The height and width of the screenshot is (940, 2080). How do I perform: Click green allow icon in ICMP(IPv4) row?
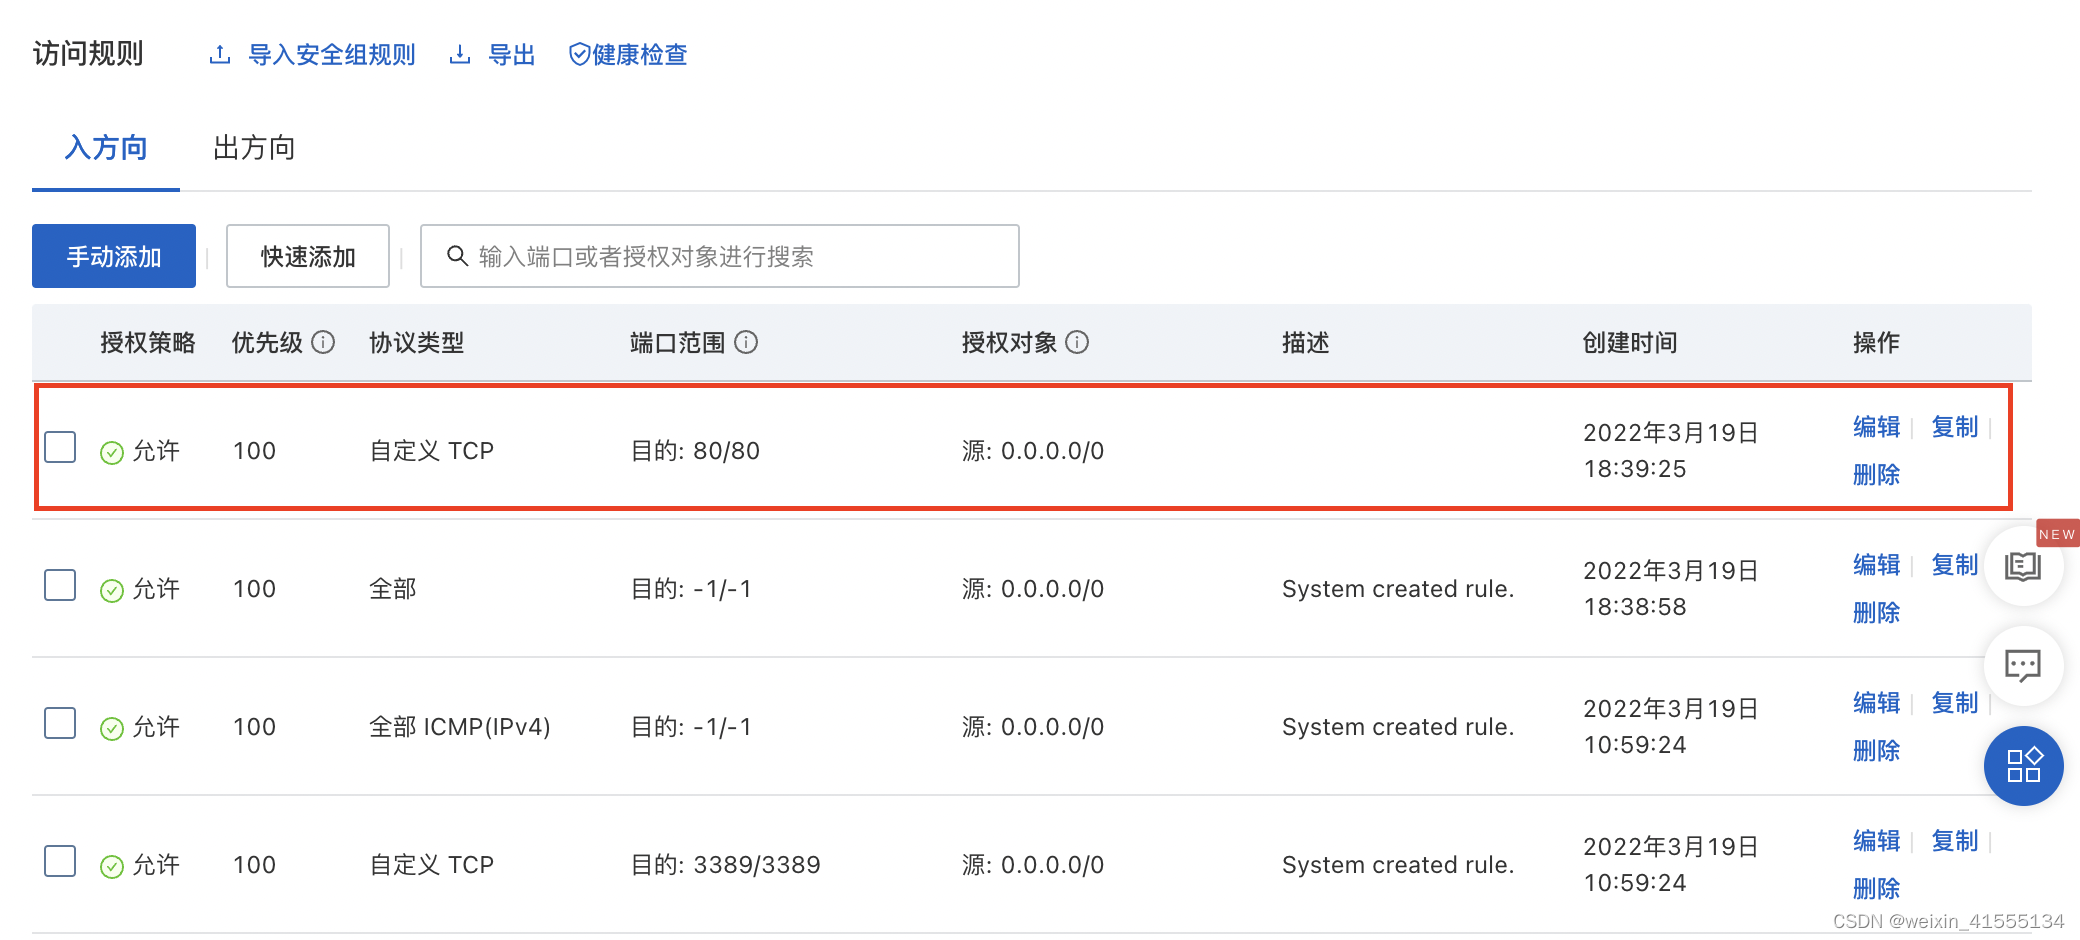[112, 728]
